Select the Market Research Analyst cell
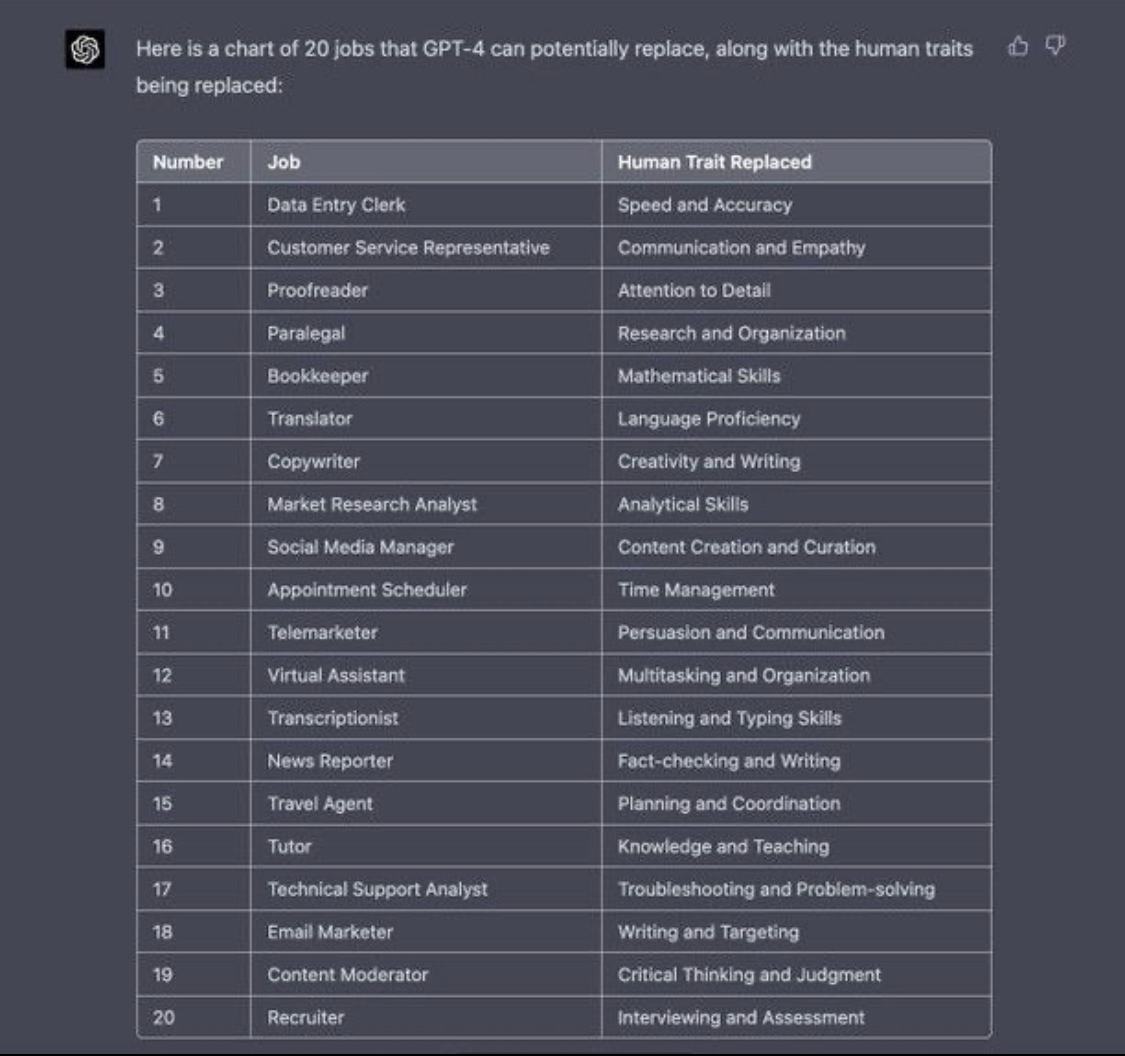 point(426,504)
